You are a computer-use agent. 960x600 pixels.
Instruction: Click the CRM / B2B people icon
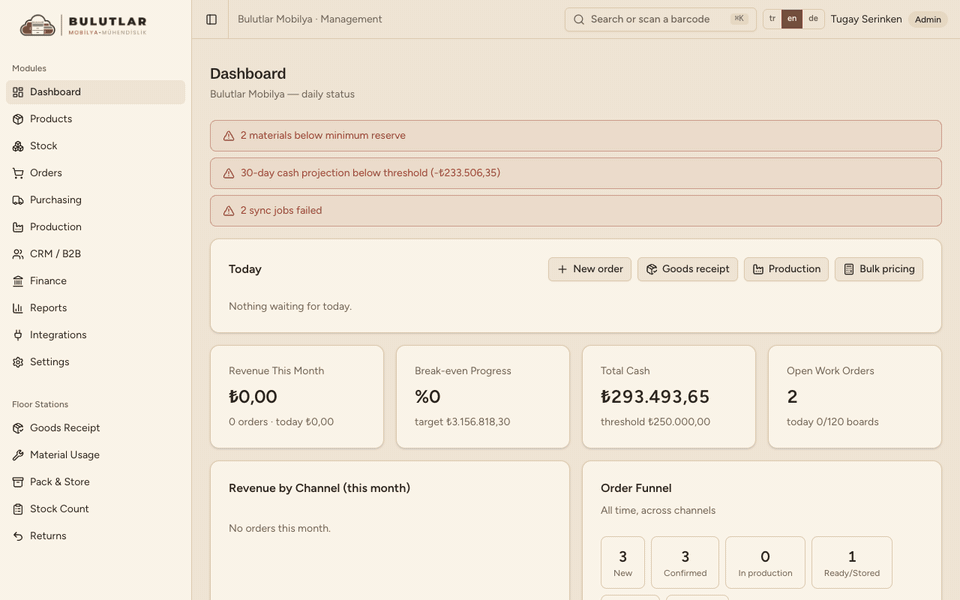(18, 253)
